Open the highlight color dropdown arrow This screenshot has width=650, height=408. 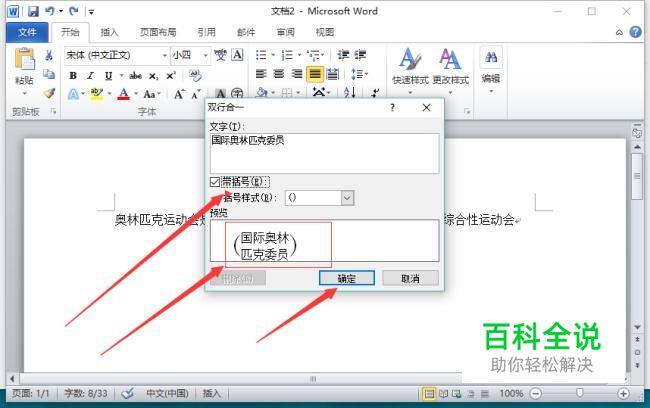pyautogui.click(x=109, y=94)
